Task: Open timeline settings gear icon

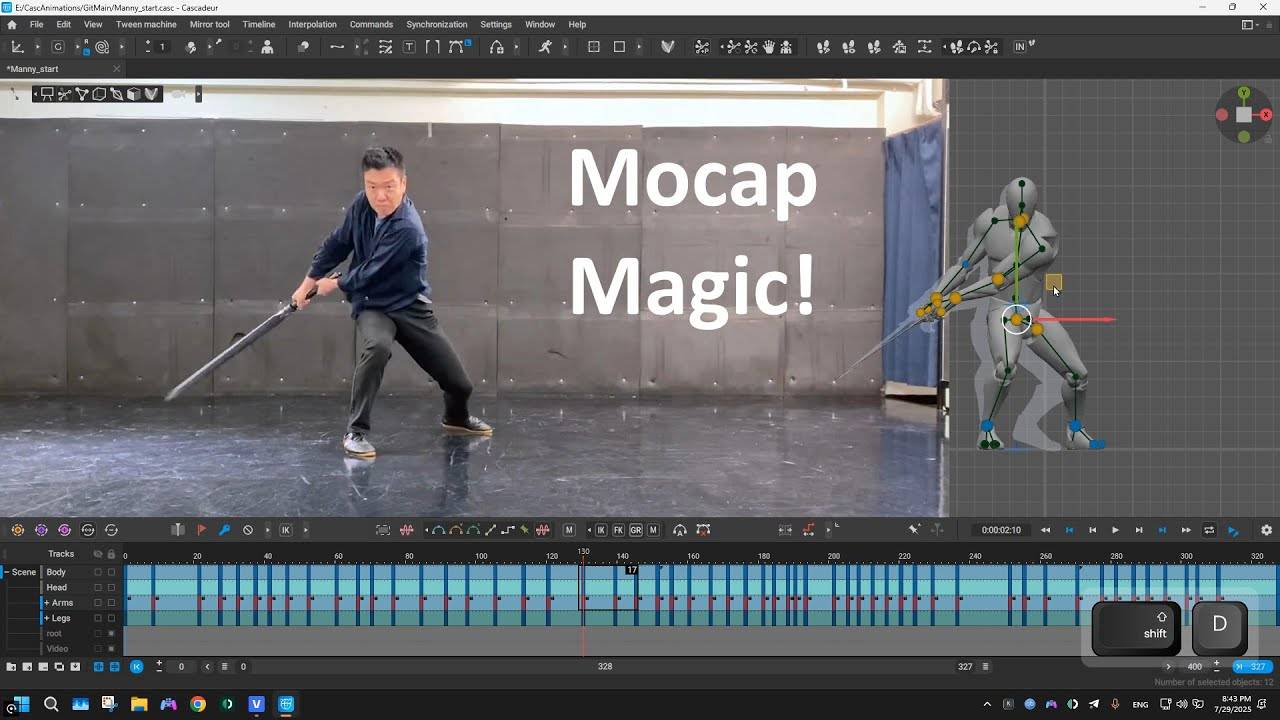Action: coord(1266,530)
